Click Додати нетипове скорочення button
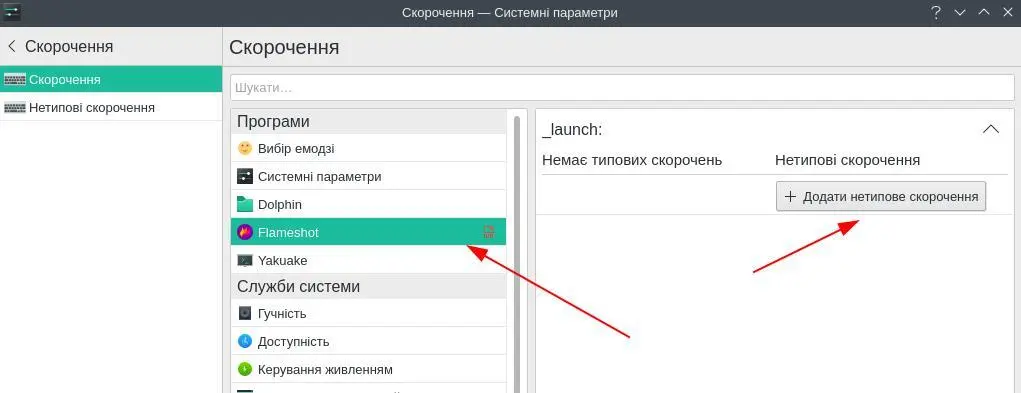The width and height of the screenshot is (1021, 393). click(x=881, y=196)
